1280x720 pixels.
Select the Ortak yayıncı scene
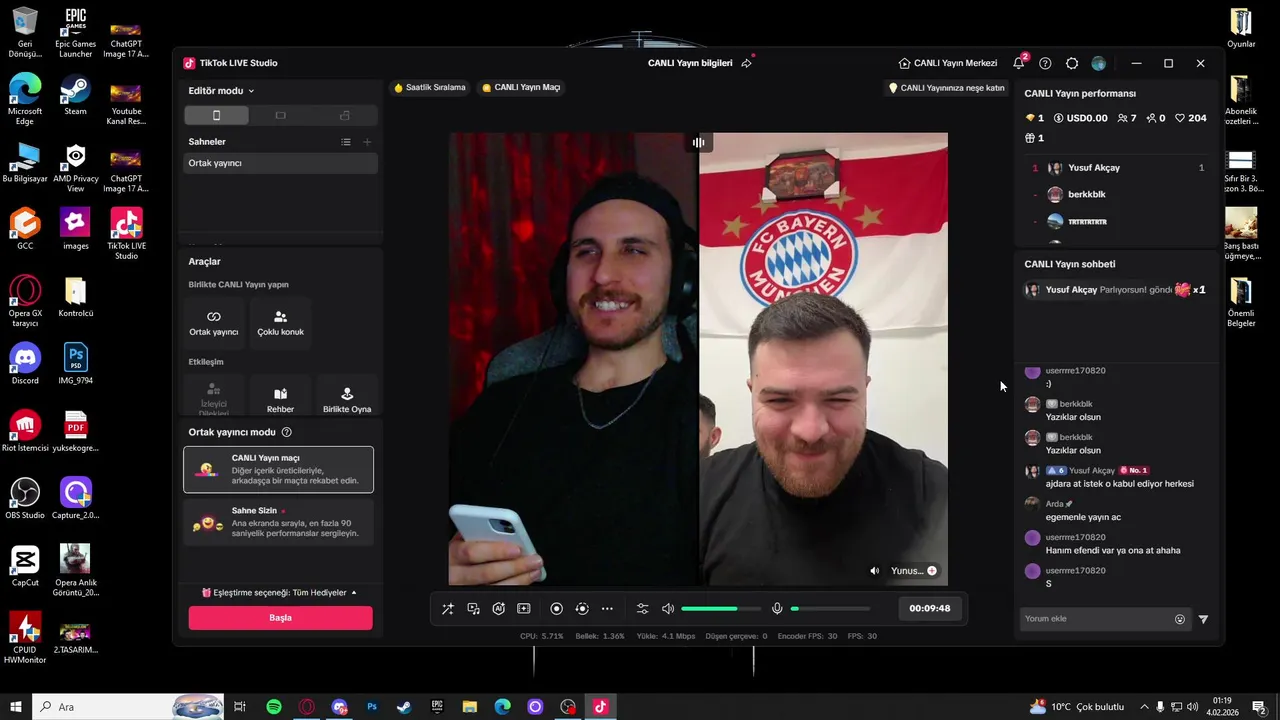coord(280,163)
